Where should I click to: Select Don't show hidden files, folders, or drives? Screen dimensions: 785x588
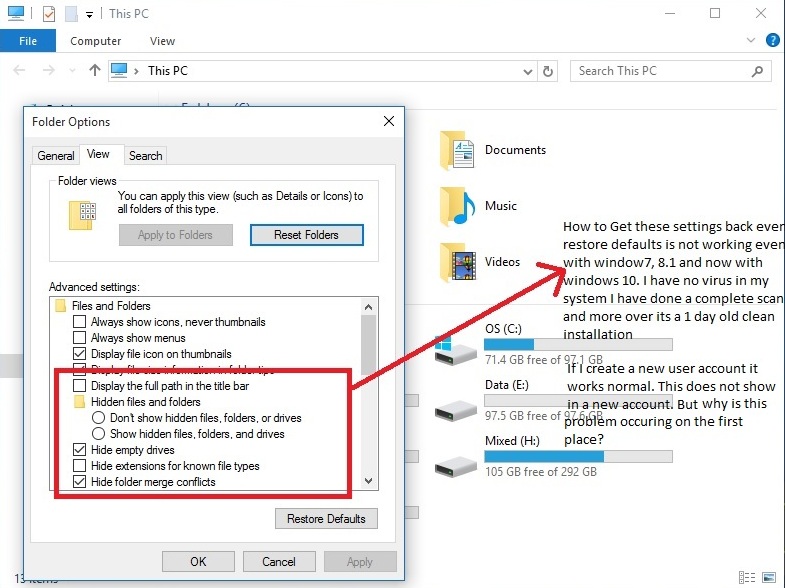(98, 418)
